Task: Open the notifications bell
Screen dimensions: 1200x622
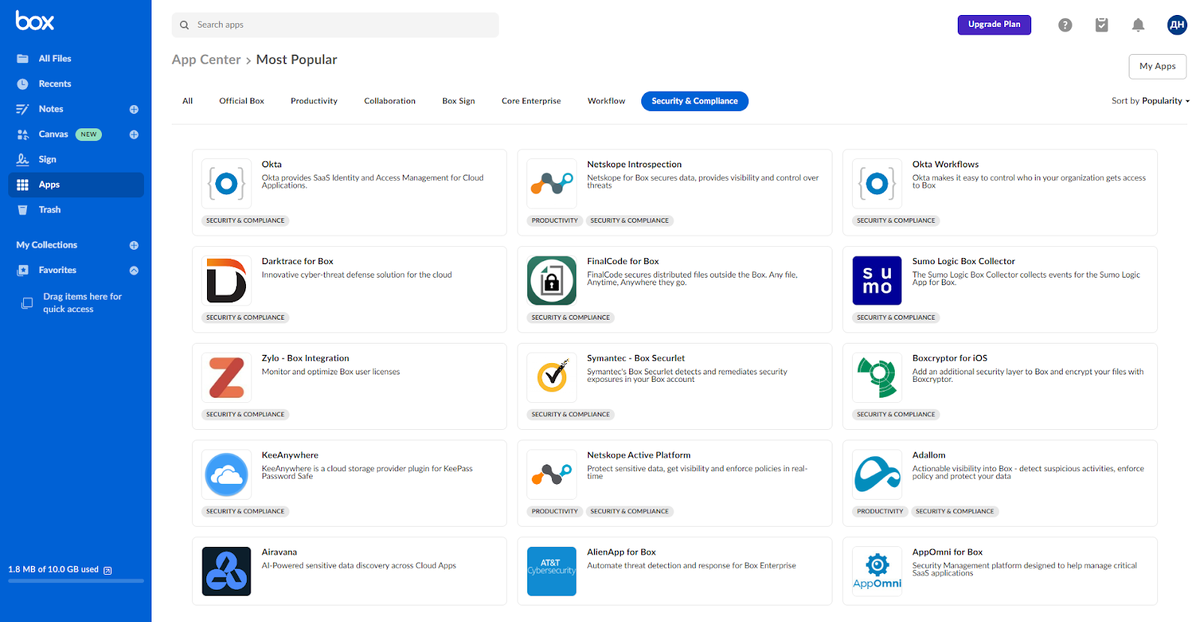Action: click(1138, 25)
